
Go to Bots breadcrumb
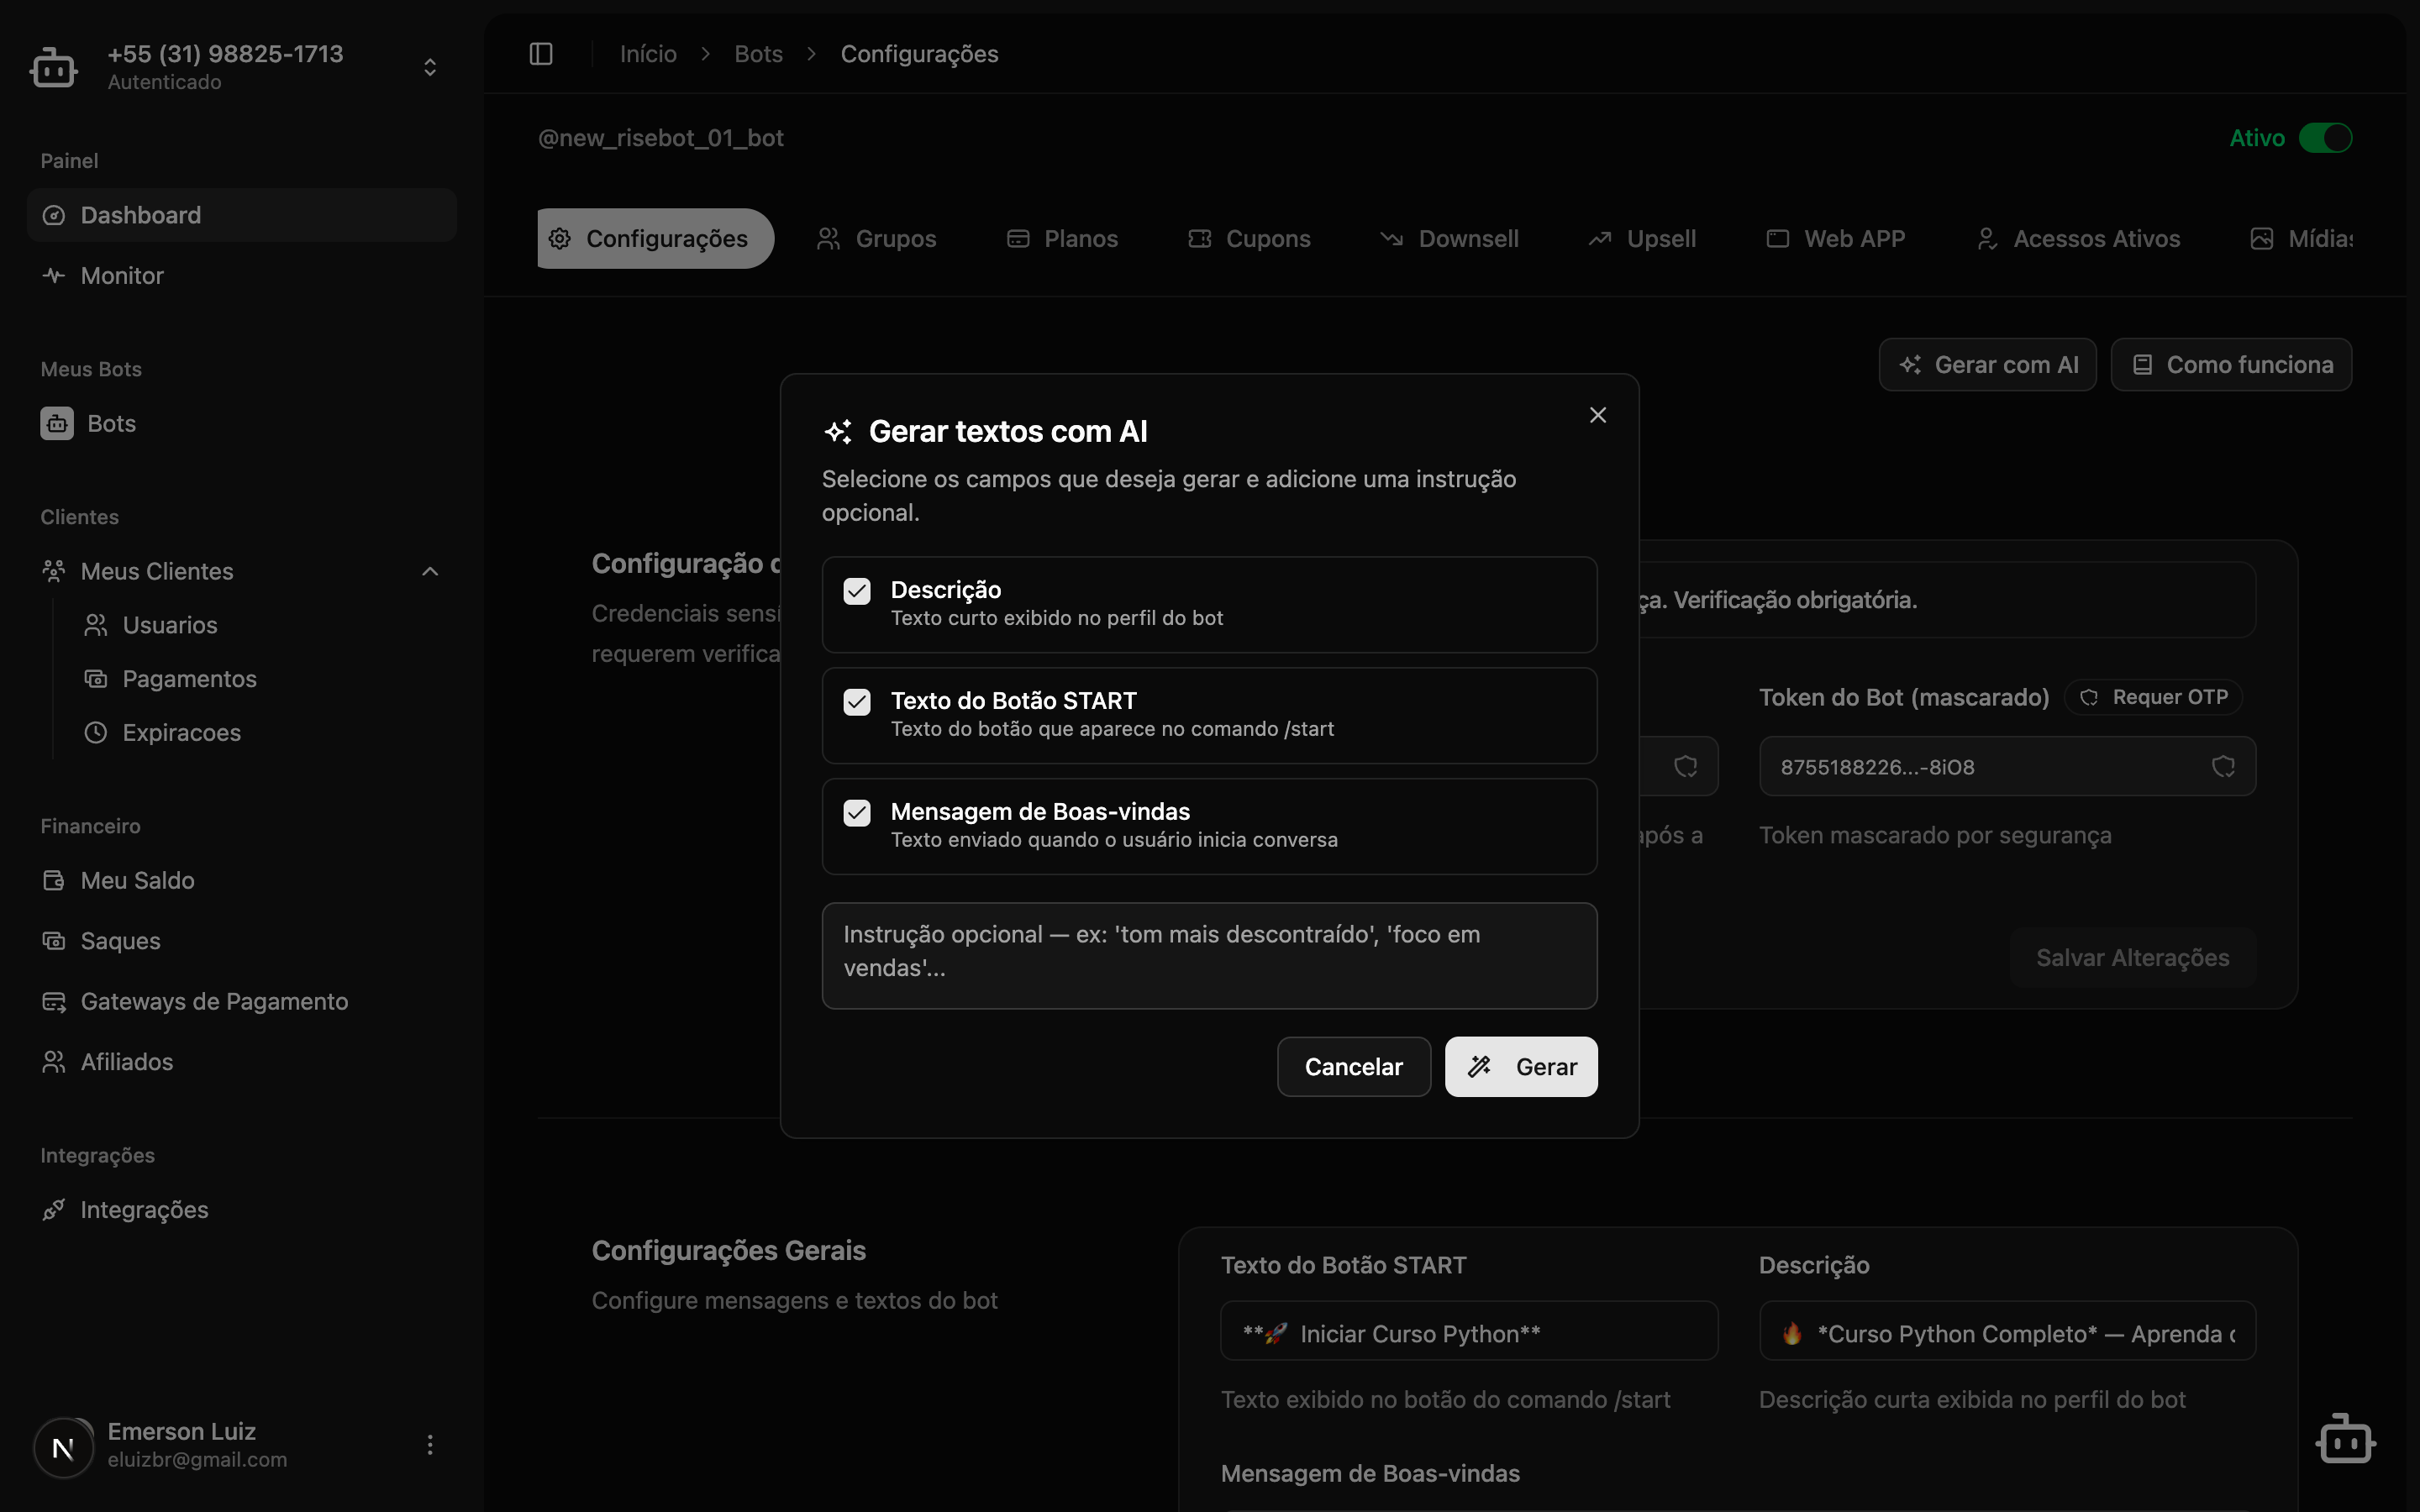758,54
